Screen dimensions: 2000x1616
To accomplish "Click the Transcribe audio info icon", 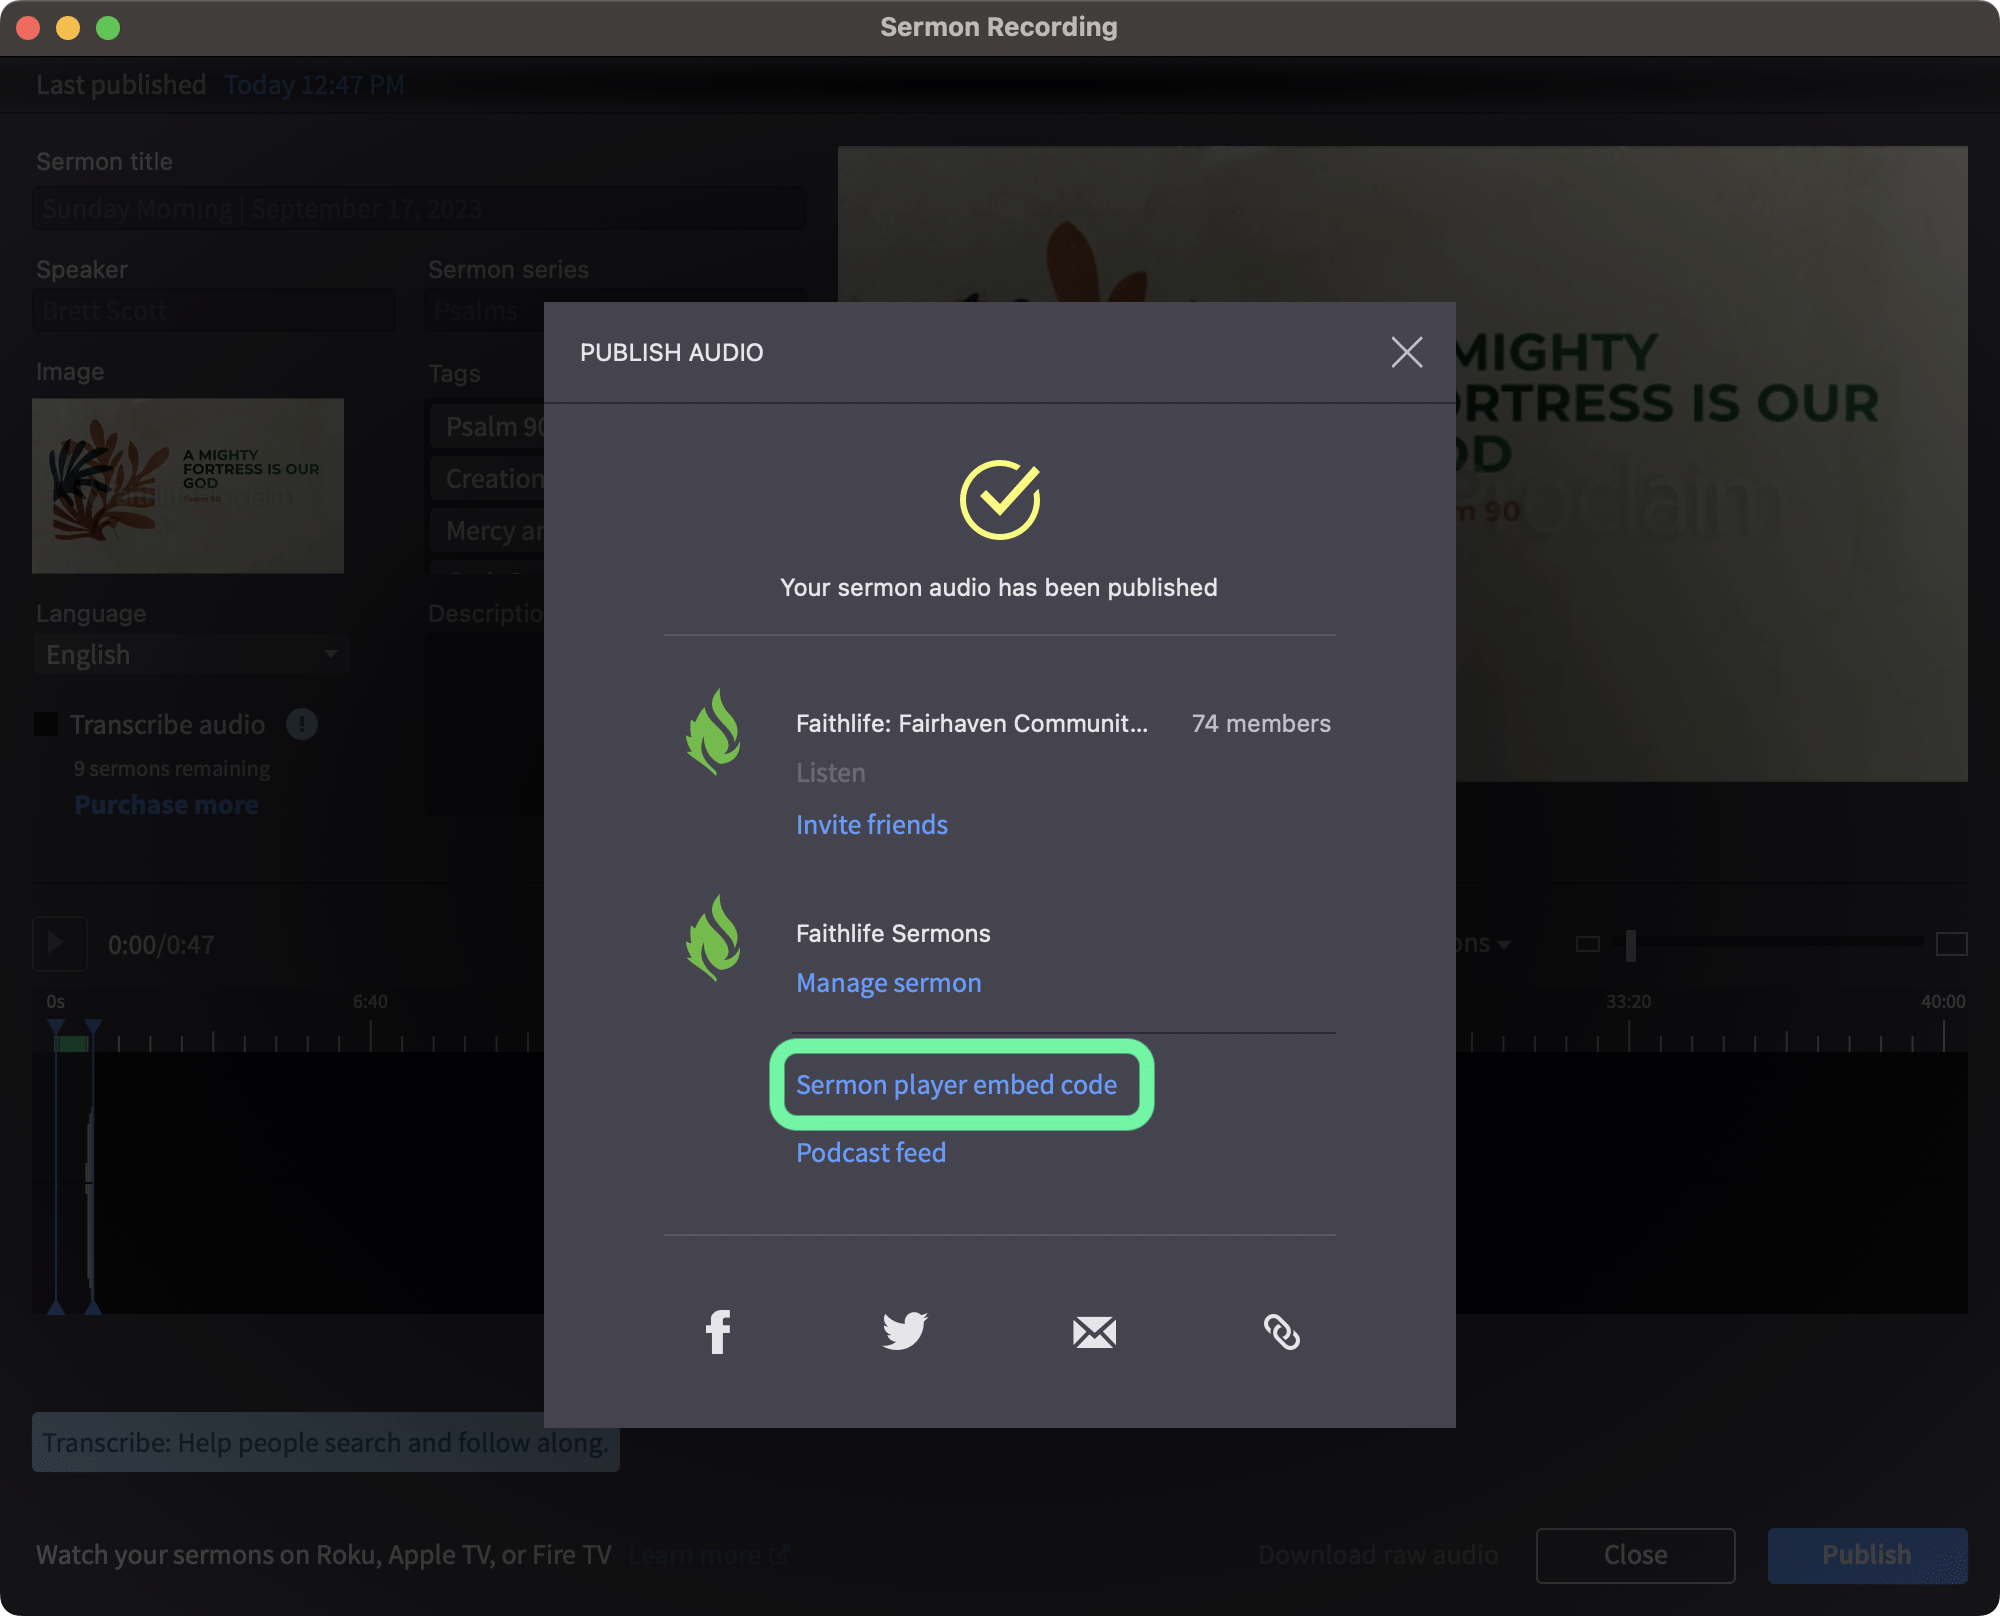I will tap(302, 724).
